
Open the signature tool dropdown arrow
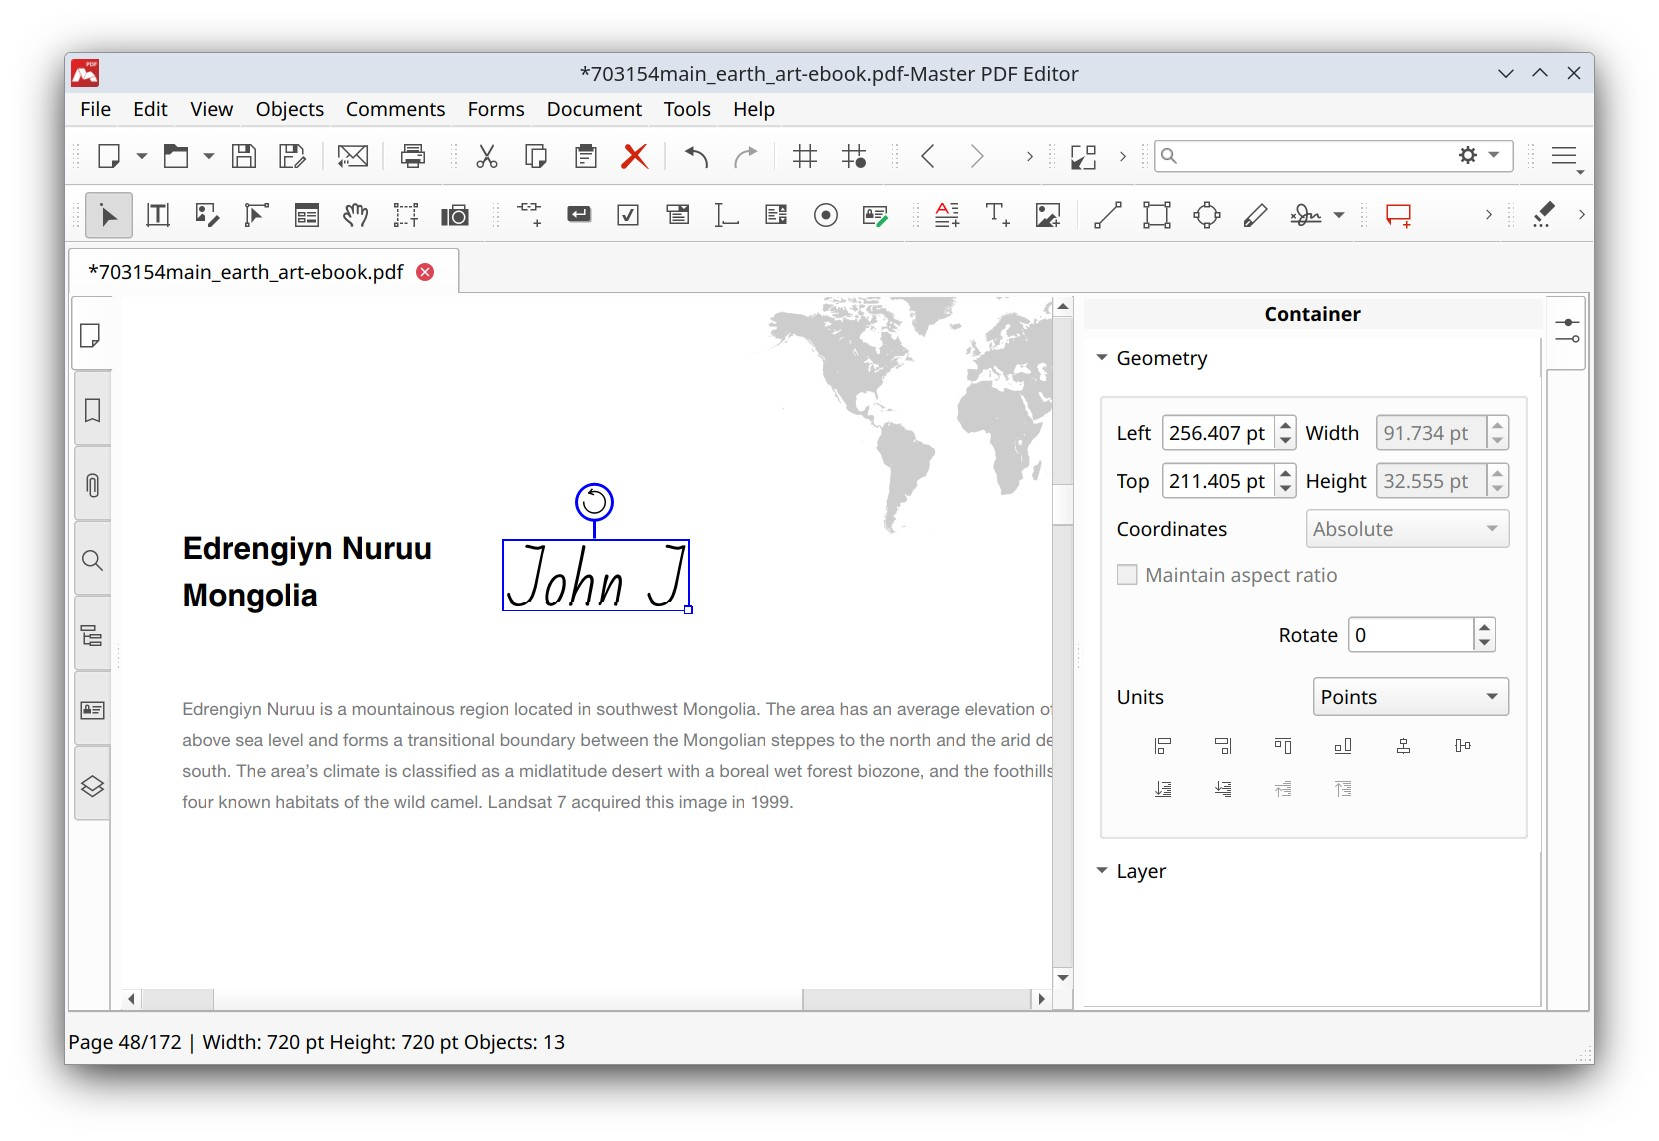coord(1339,215)
